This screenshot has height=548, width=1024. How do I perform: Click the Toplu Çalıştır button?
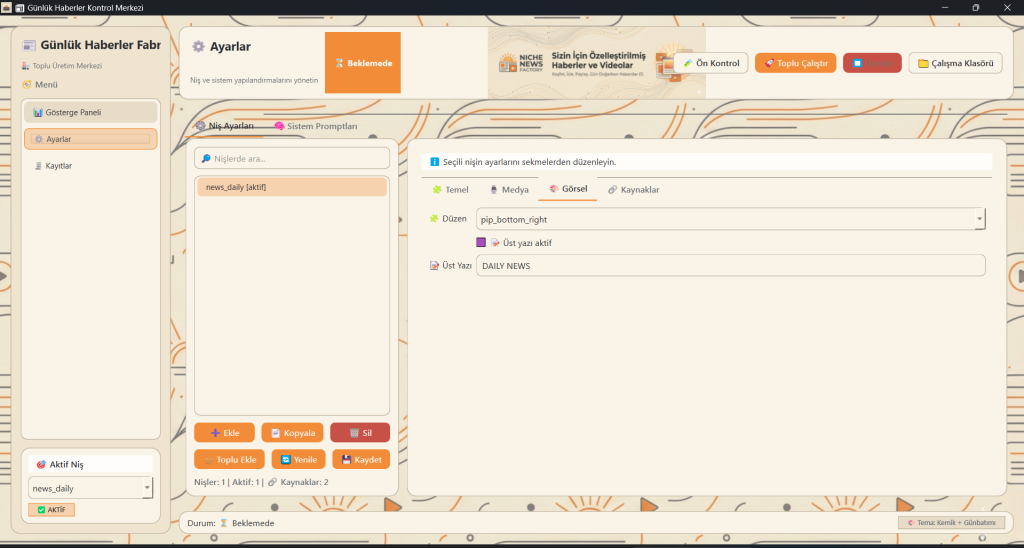(795, 63)
